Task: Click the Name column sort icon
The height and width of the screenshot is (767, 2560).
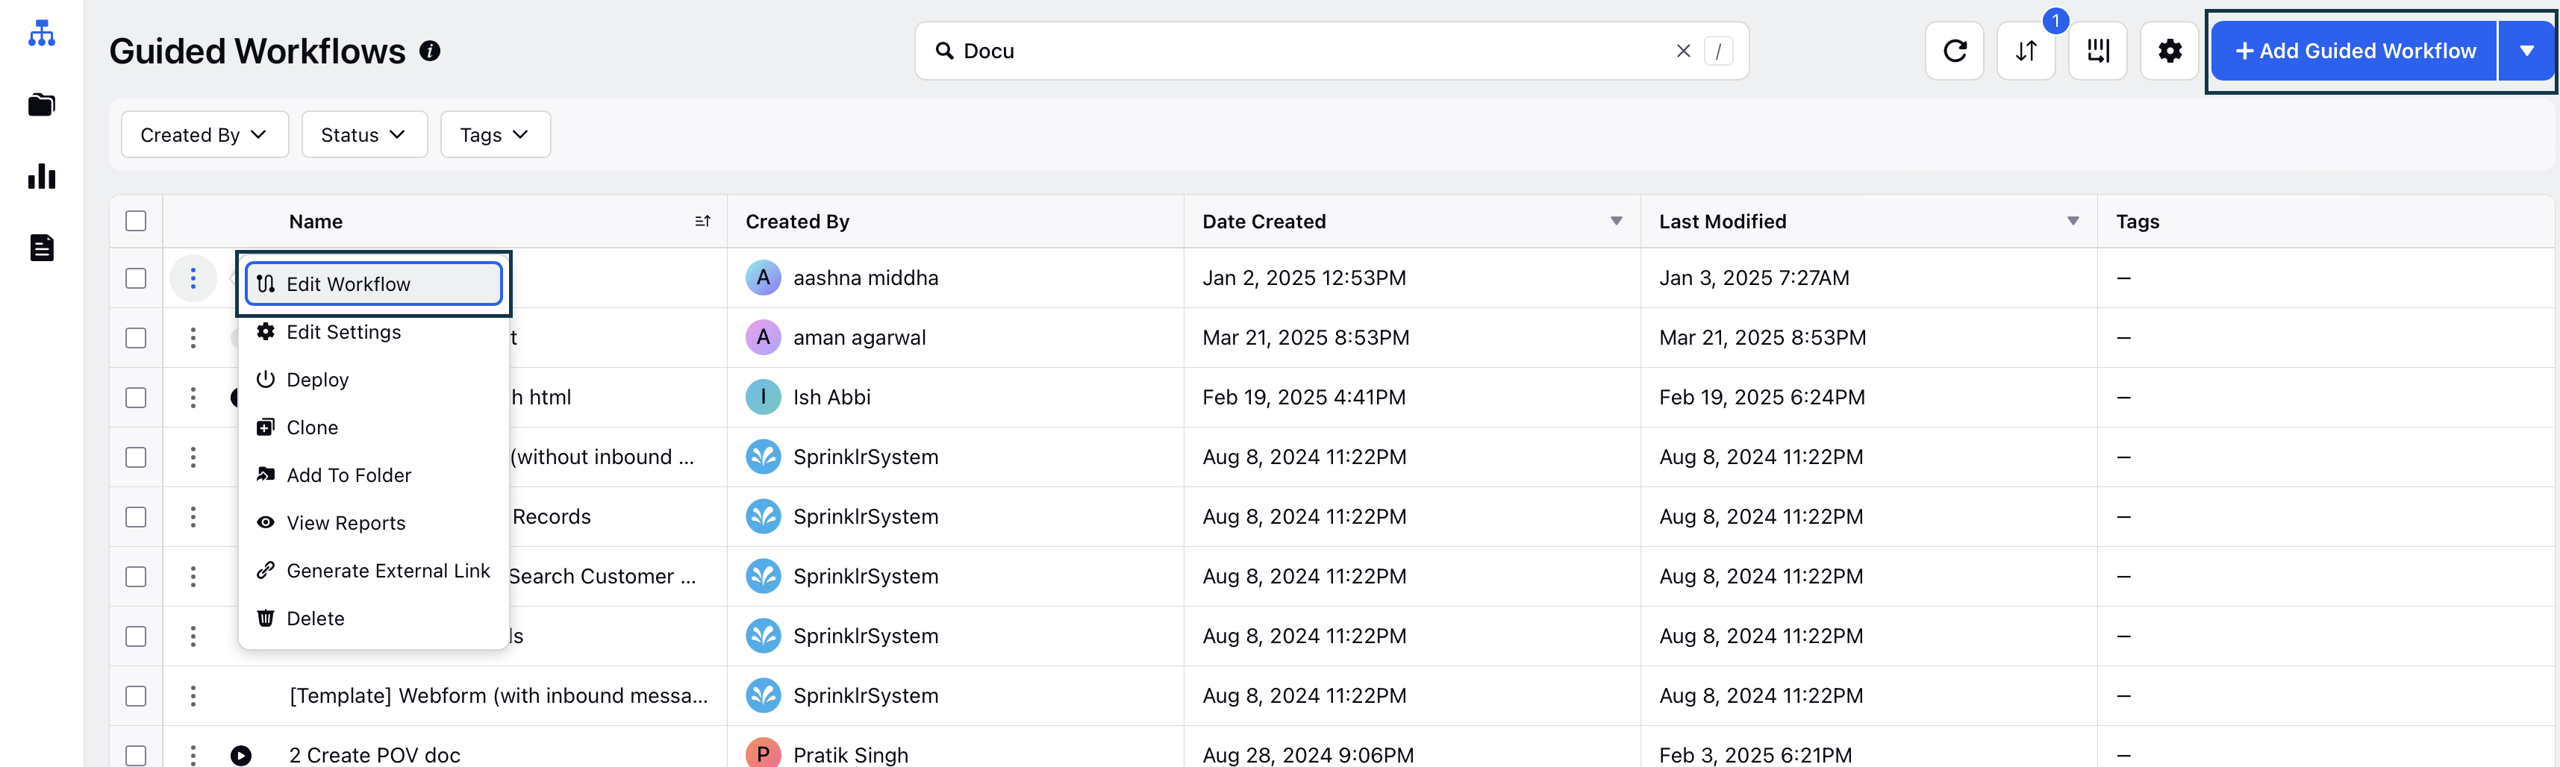Action: coord(702,221)
